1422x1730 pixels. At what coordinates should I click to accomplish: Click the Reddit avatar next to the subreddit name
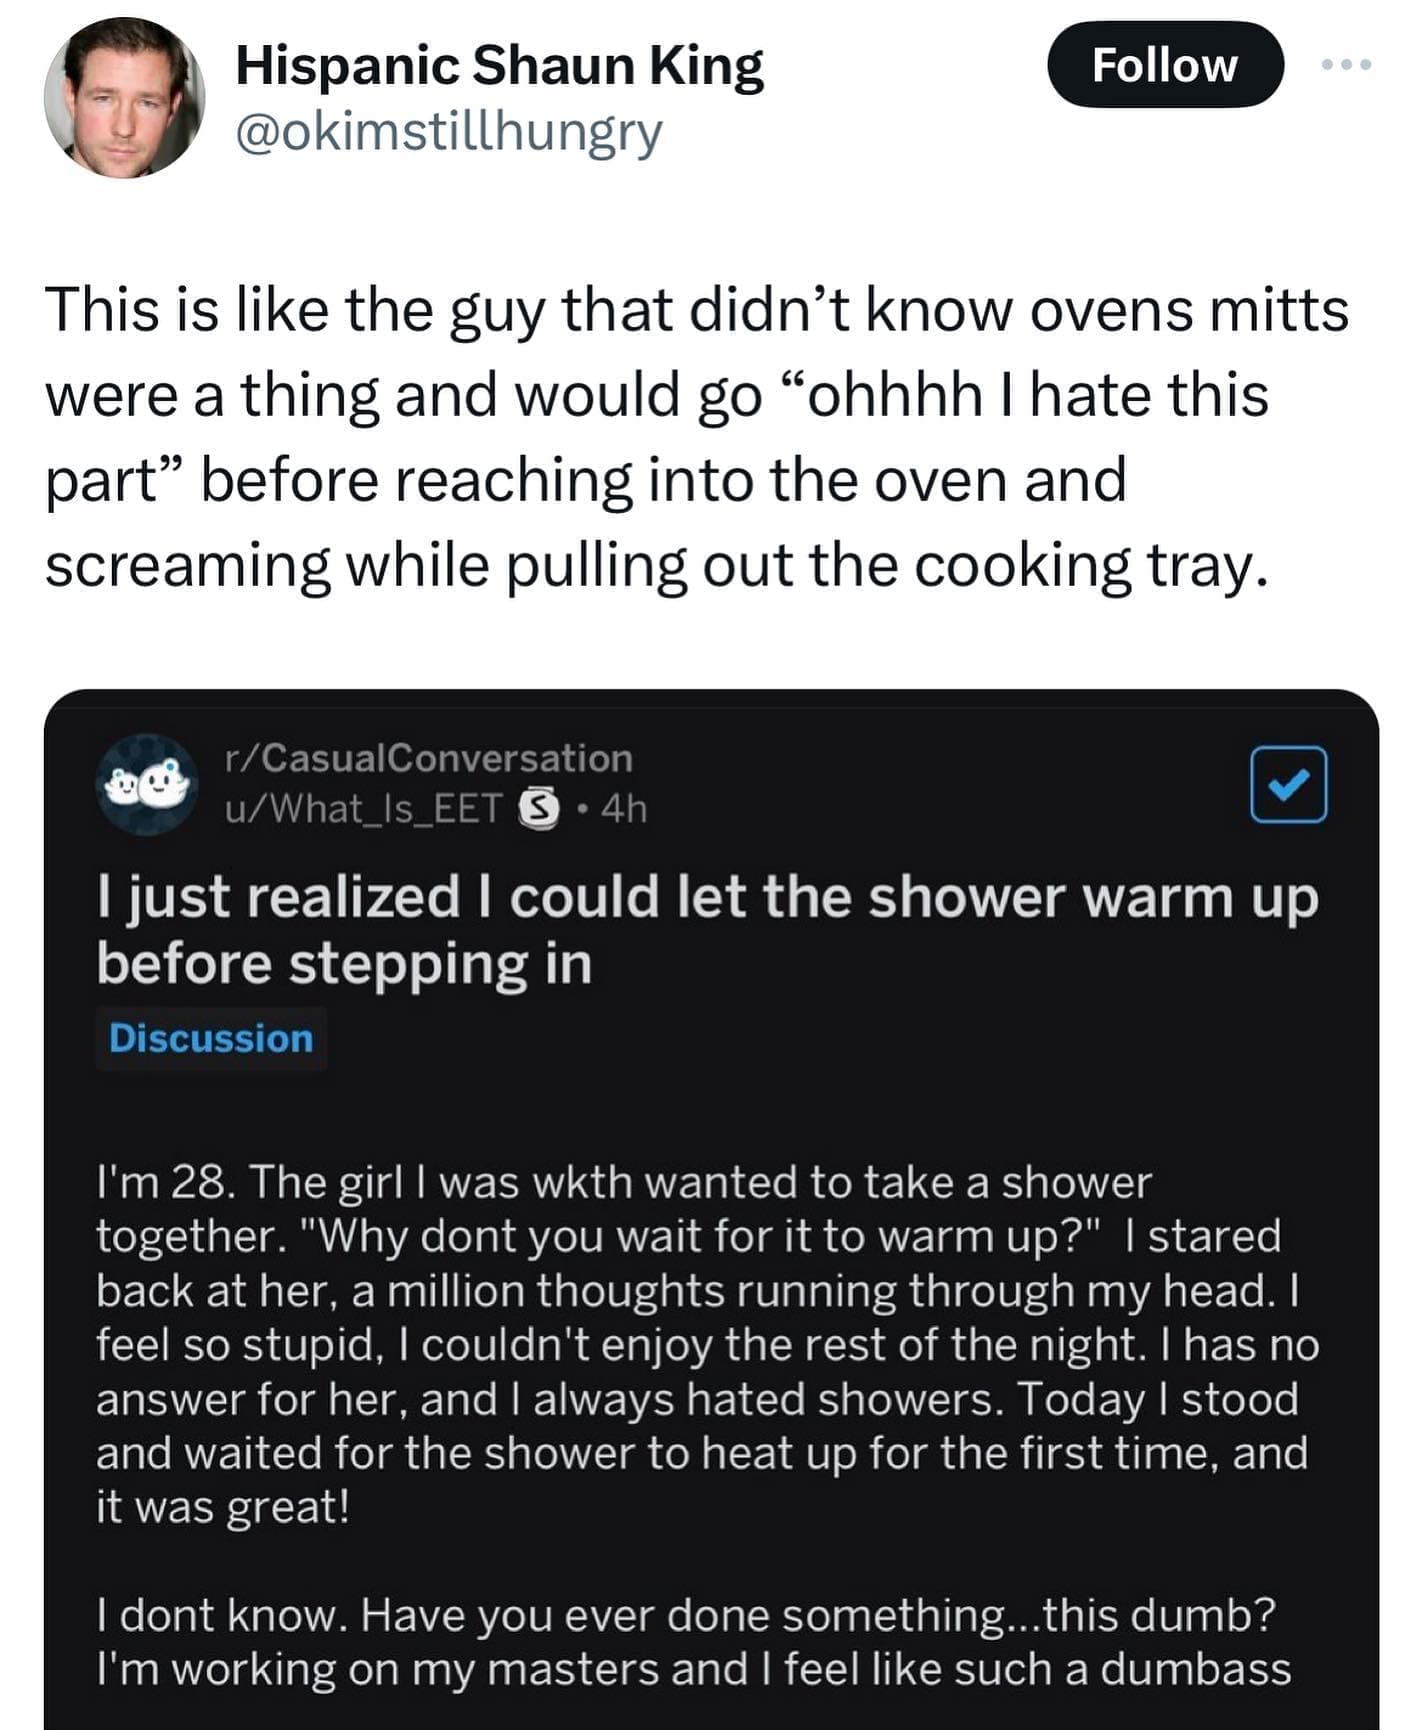(148, 790)
